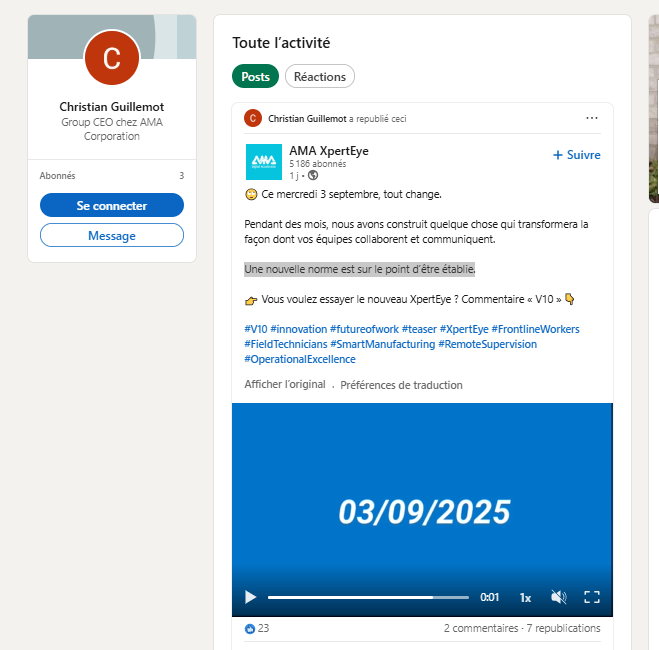Enter fullscreen mode for the video
This screenshot has height=650, width=659.
[x=592, y=597]
